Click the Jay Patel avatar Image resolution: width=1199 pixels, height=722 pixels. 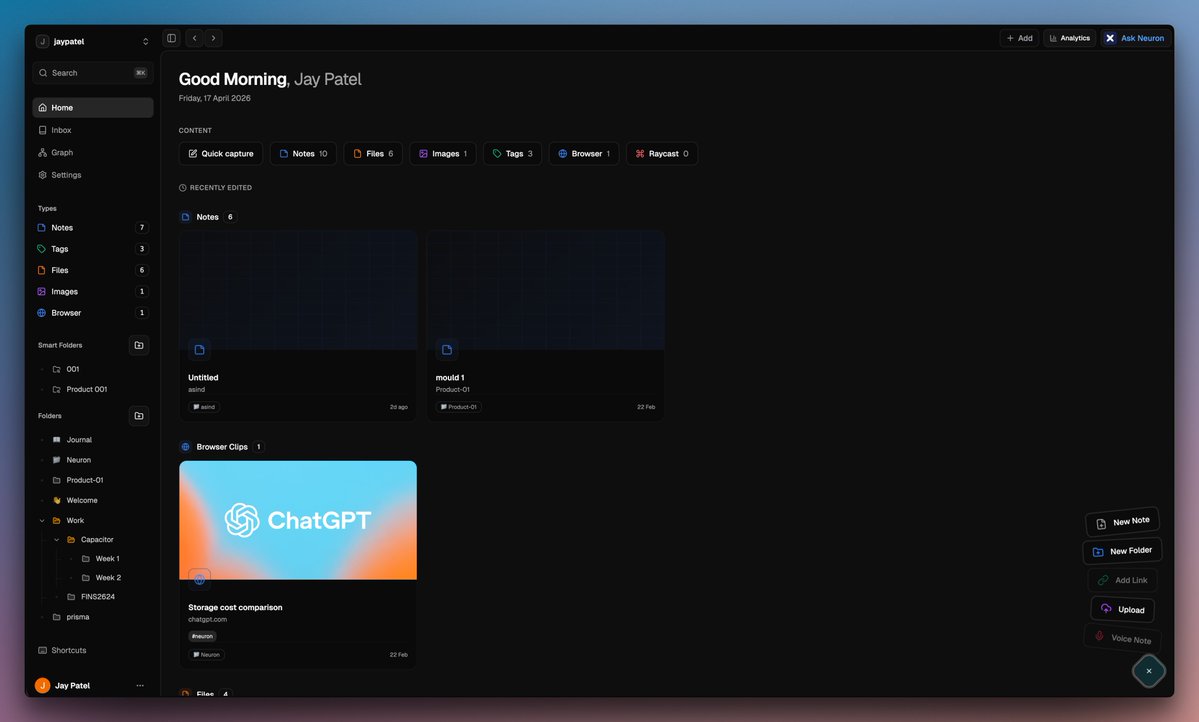tap(43, 685)
